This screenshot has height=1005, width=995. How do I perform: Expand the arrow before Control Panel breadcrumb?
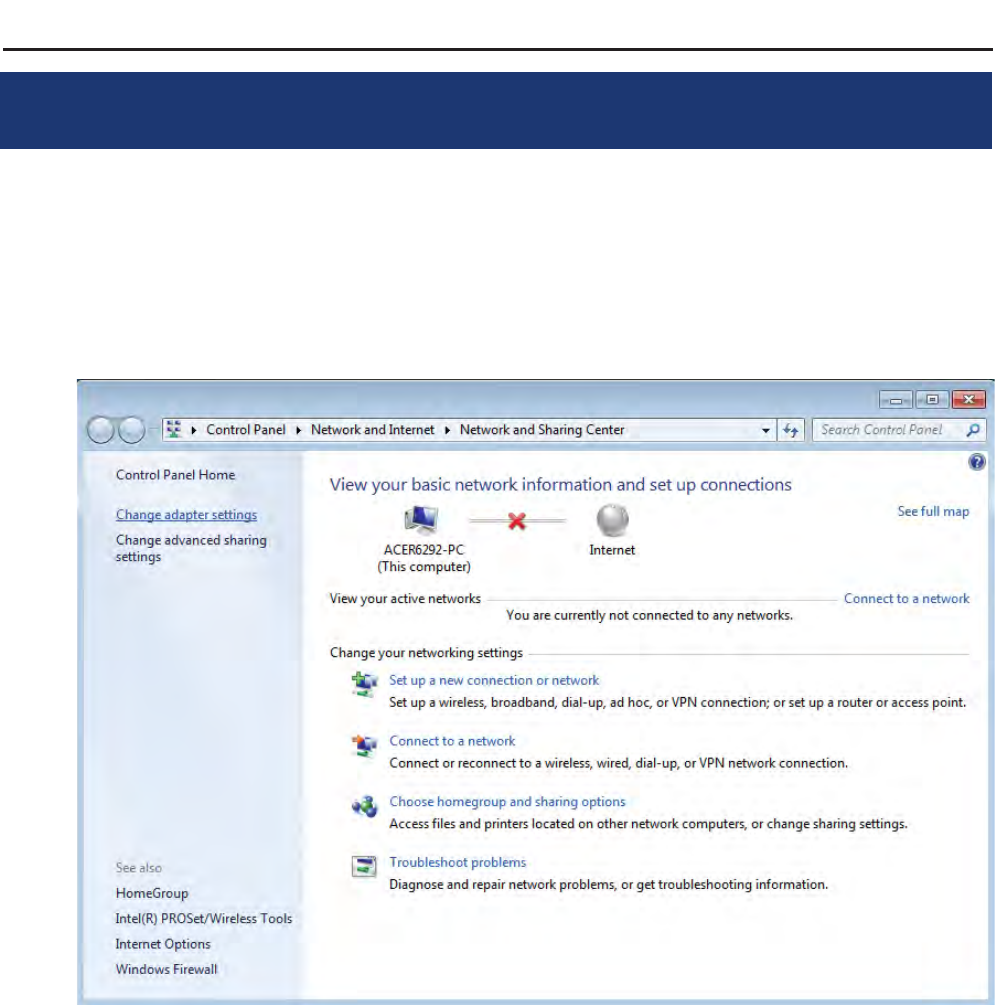click(x=194, y=430)
